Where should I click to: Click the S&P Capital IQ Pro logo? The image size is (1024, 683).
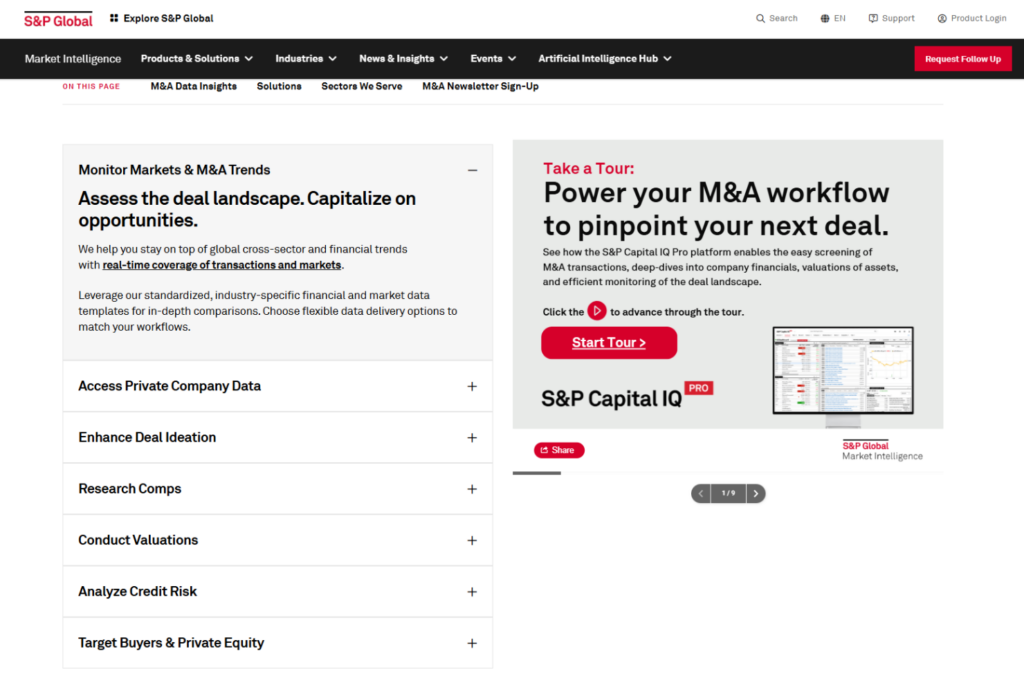(627, 396)
